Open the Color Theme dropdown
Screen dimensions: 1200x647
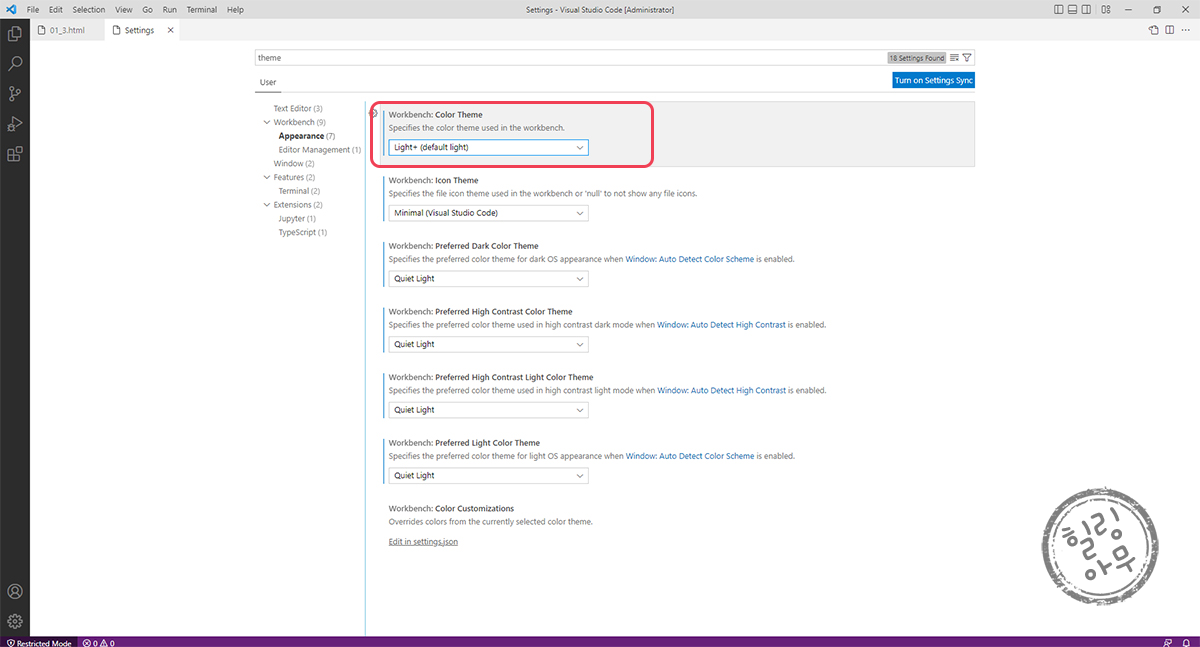coord(488,147)
